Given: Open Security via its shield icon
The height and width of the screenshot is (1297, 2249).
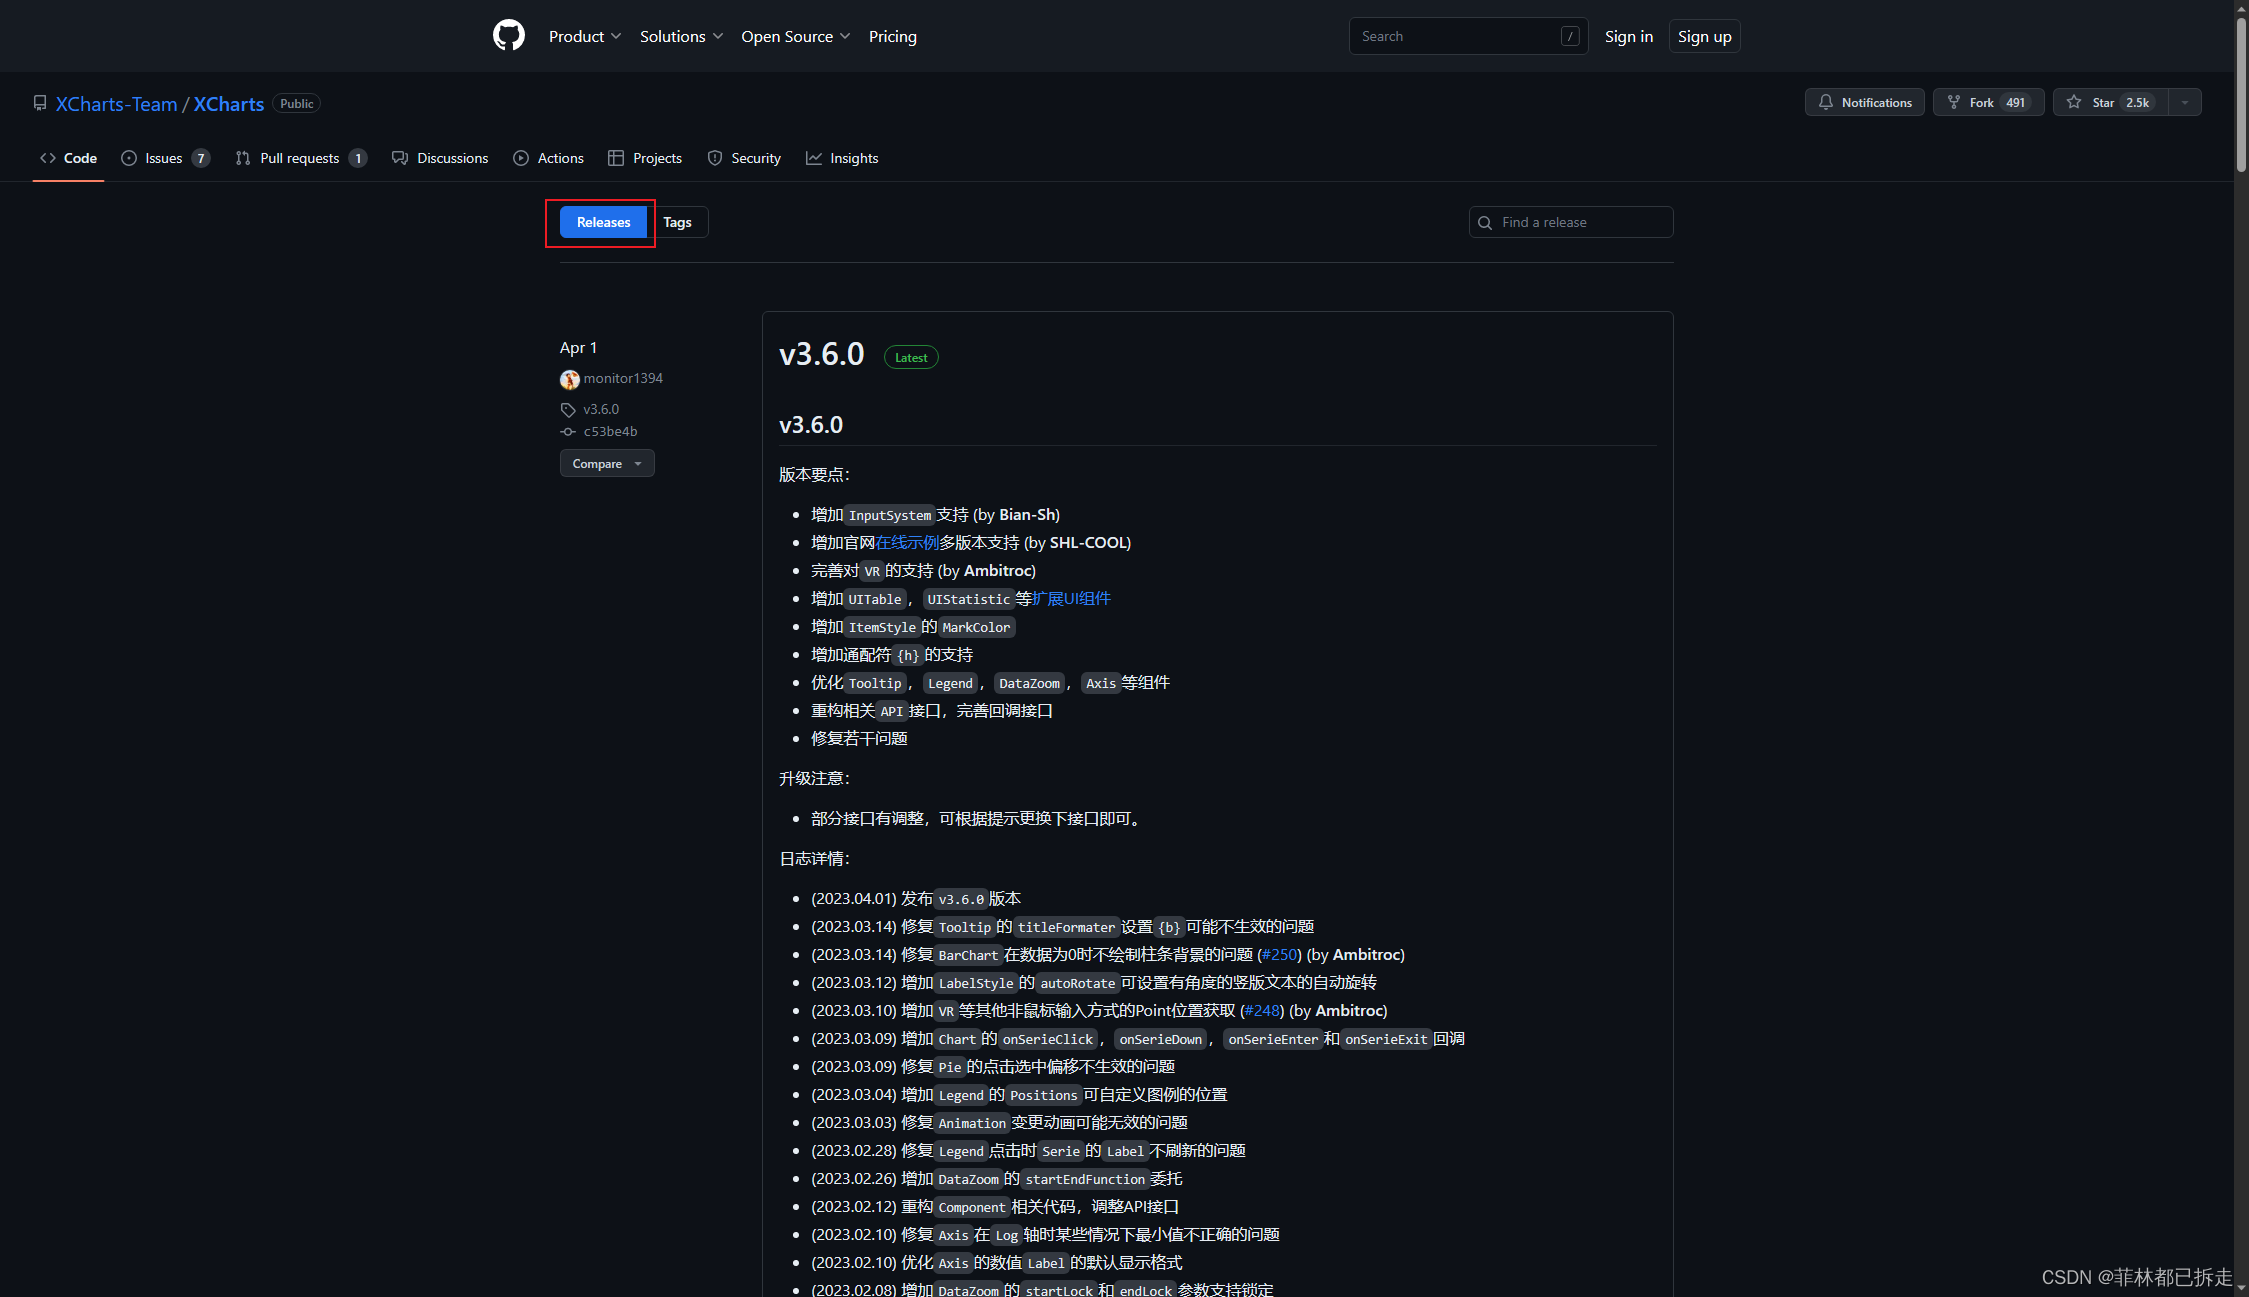Looking at the screenshot, I should [x=714, y=157].
